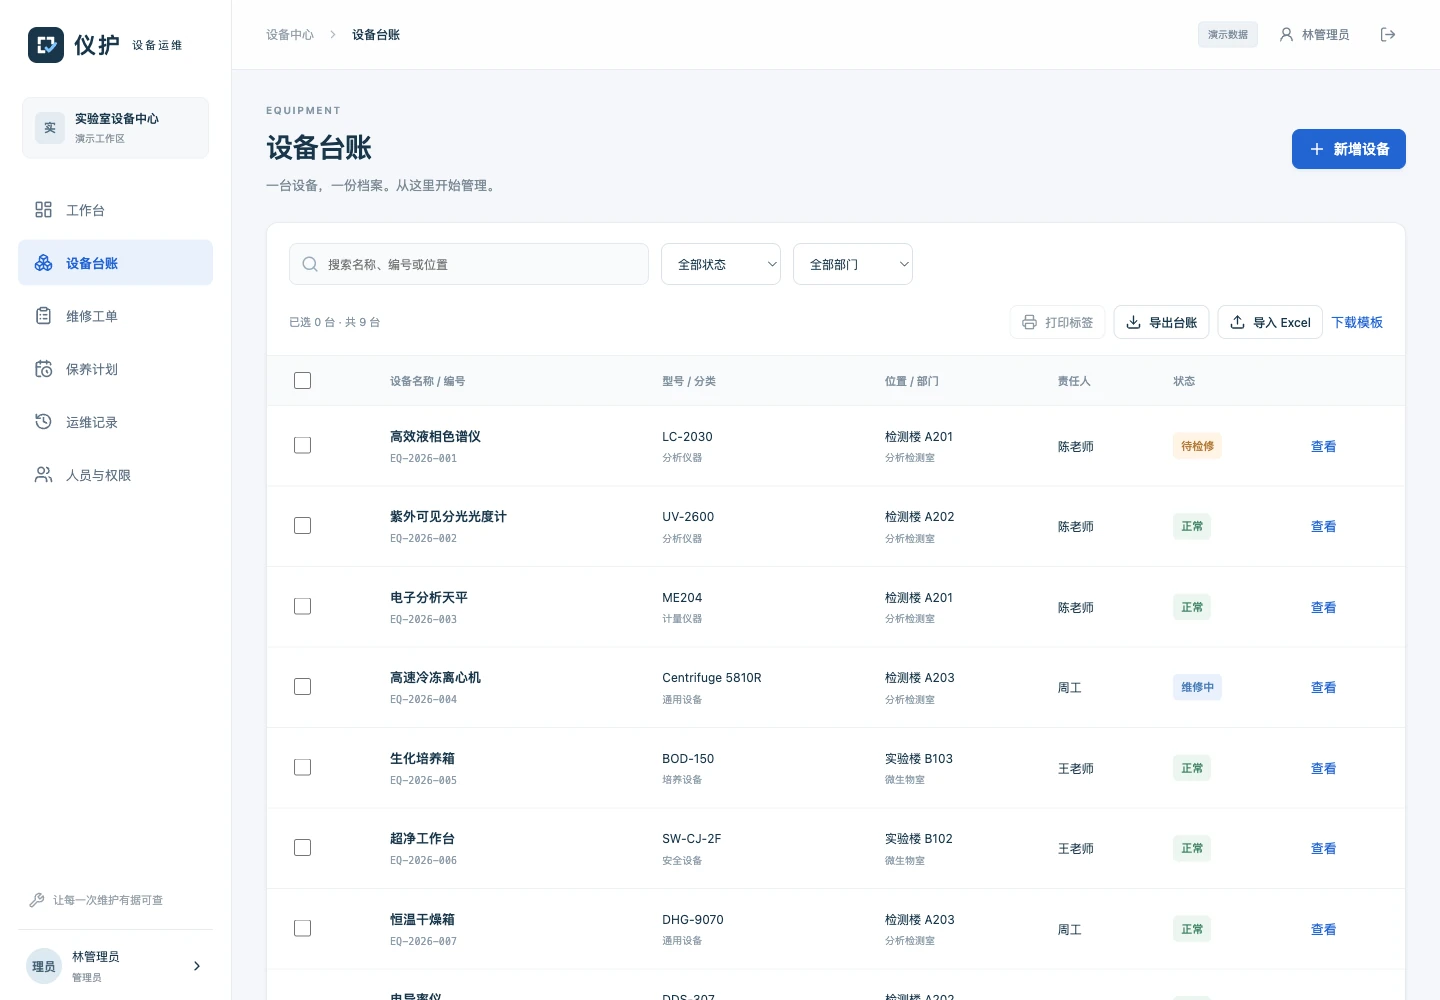Click the 搜索名称、编号或位置 search field
The height and width of the screenshot is (1000, 1440).
(469, 264)
